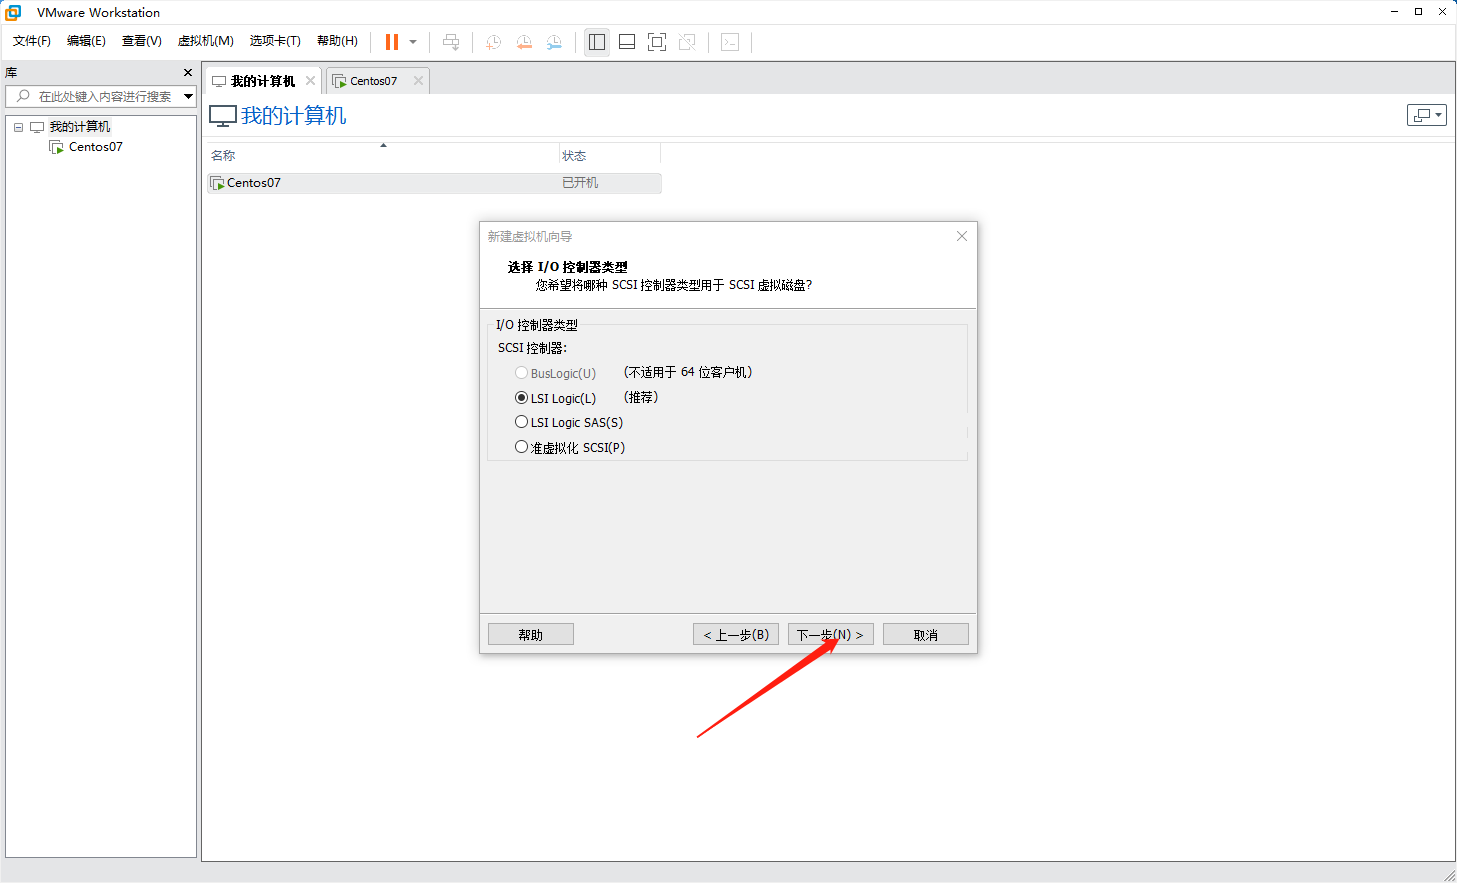Suspend the VM with the orange pause icon

pyautogui.click(x=392, y=42)
